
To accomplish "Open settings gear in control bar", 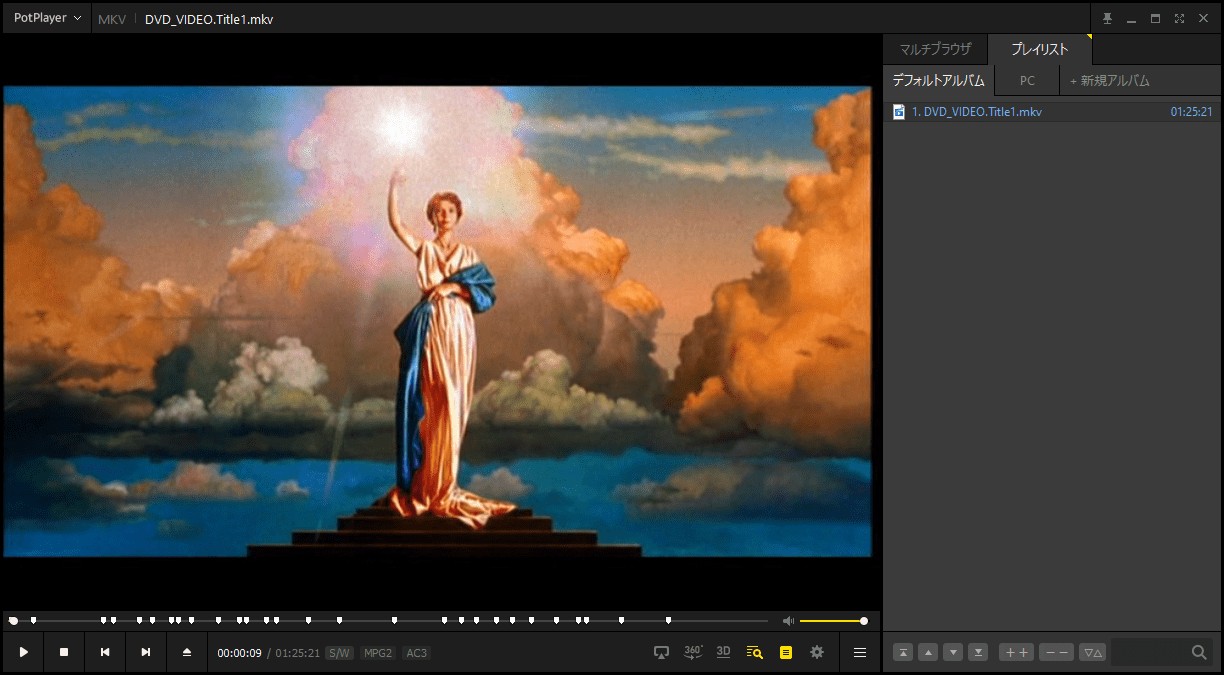I will (817, 652).
